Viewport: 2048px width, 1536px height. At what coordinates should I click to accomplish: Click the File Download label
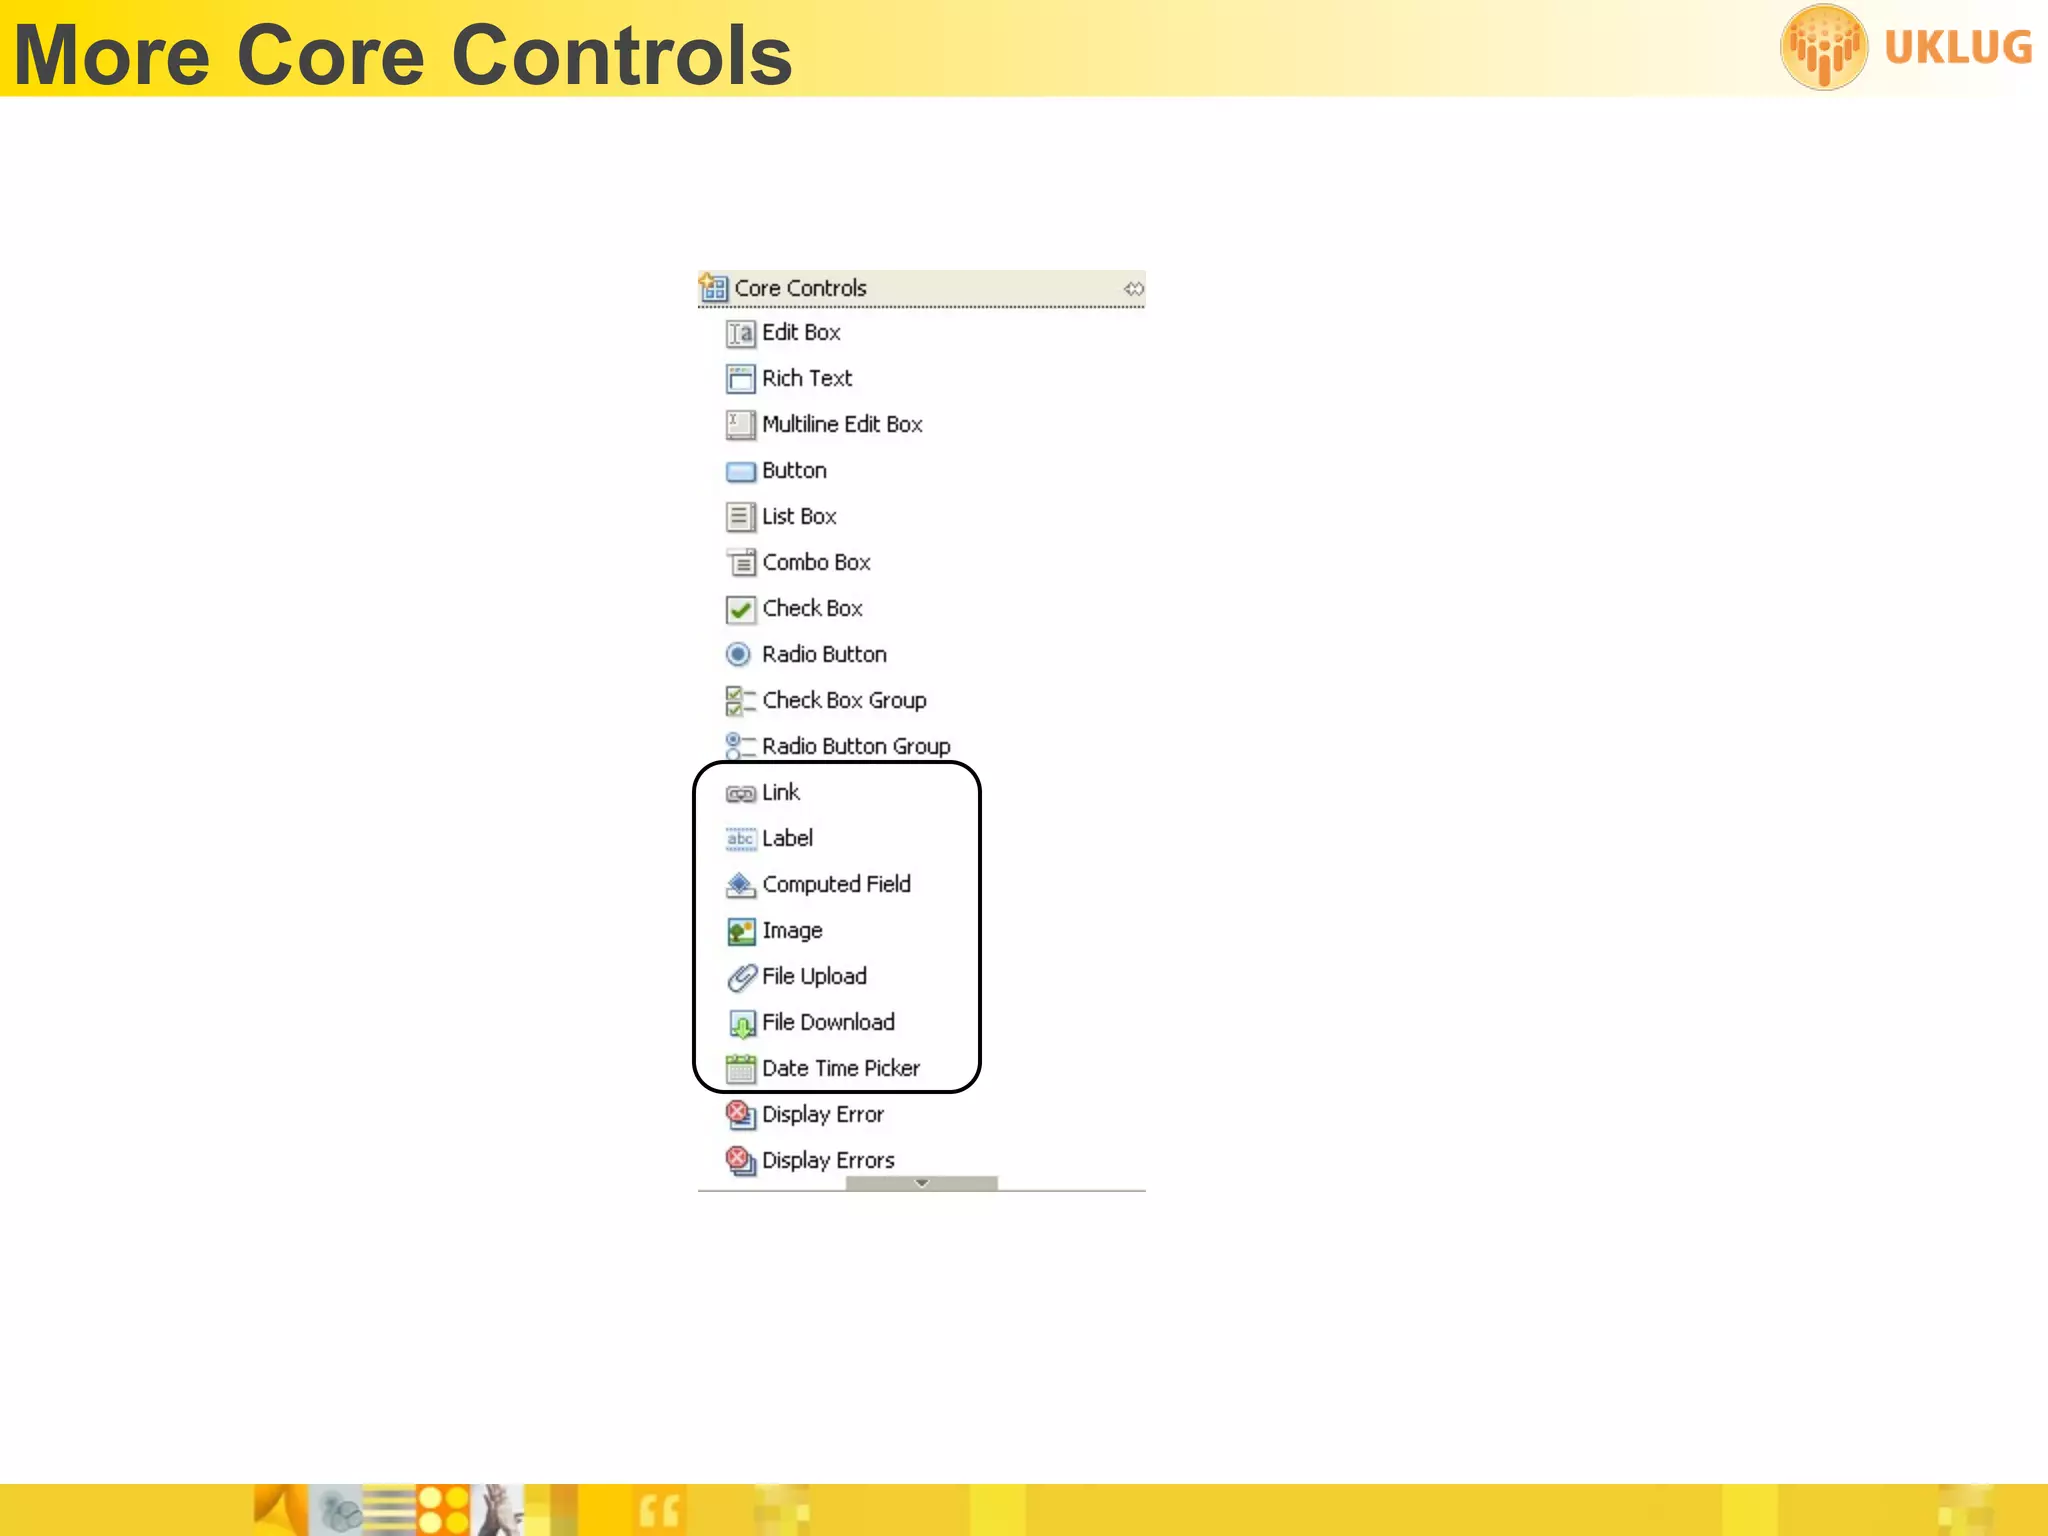coord(828,1023)
